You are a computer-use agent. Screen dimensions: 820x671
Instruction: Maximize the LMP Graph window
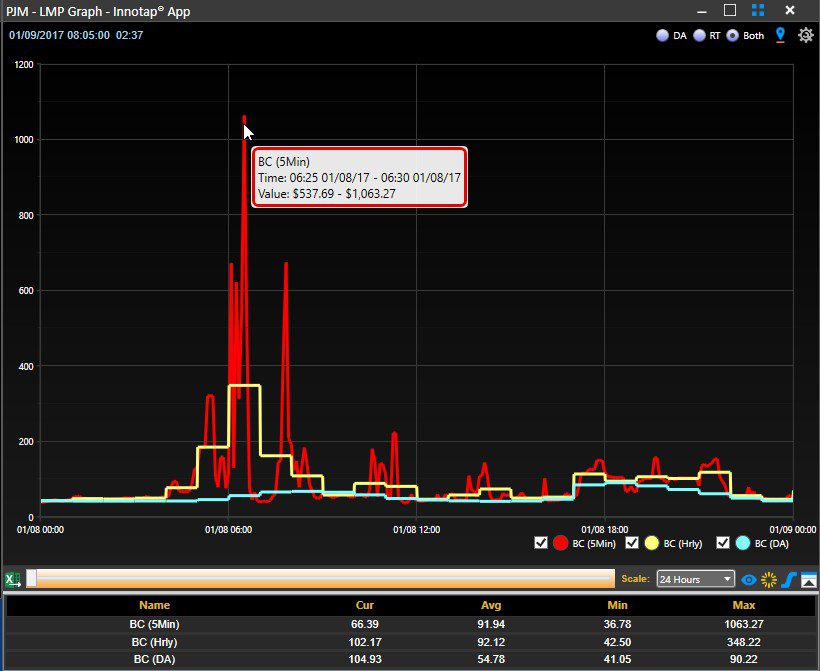click(x=730, y=10)
